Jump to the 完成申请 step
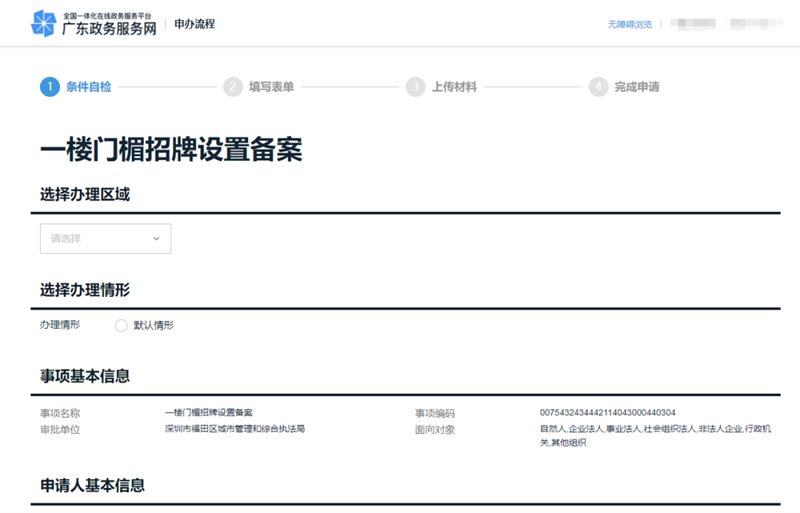Viewport: 800px width, 513px height. click(637, 87)
